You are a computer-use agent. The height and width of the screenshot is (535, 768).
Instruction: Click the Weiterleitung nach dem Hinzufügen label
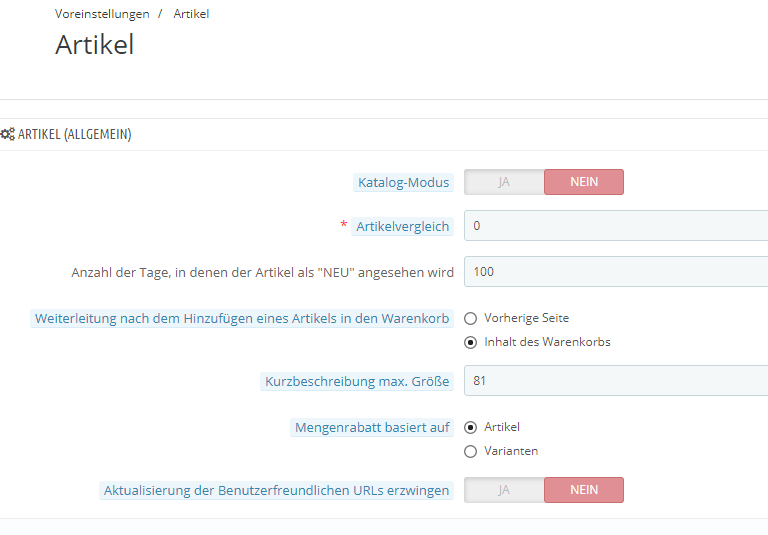tap(242, 318)
